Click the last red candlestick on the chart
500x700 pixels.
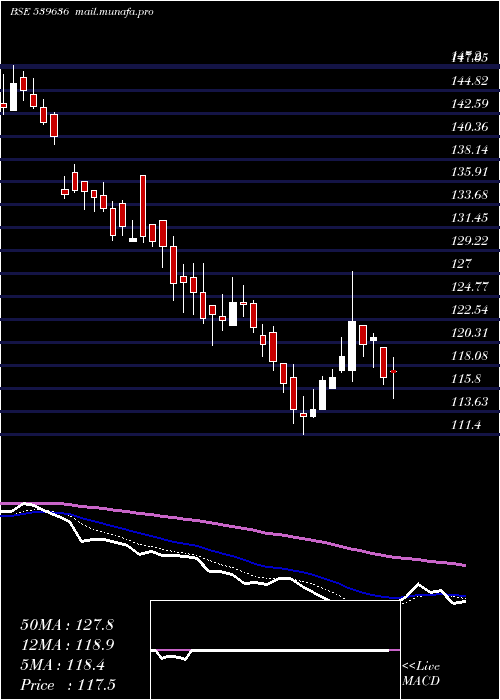tap(394, 371)
